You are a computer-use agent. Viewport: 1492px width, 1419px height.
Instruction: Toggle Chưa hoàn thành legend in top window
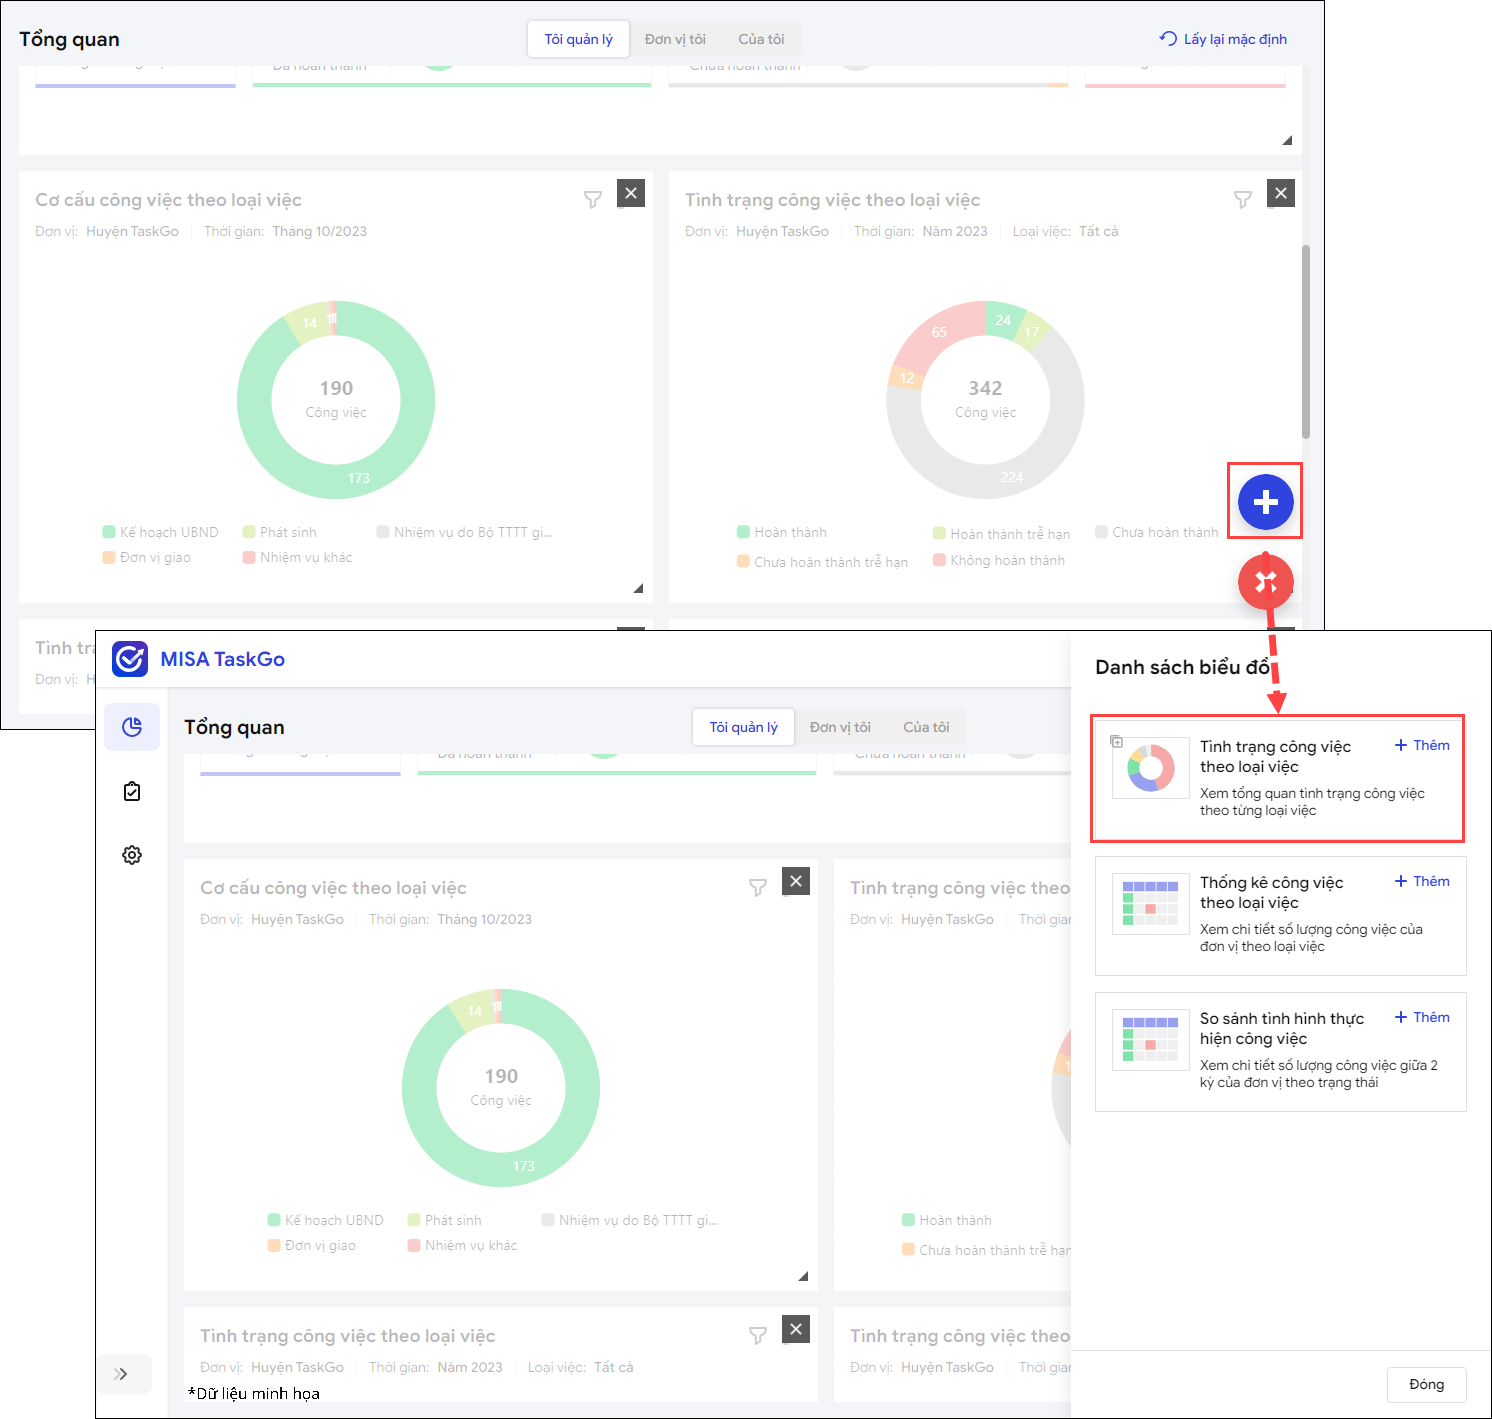(1157, 532)
